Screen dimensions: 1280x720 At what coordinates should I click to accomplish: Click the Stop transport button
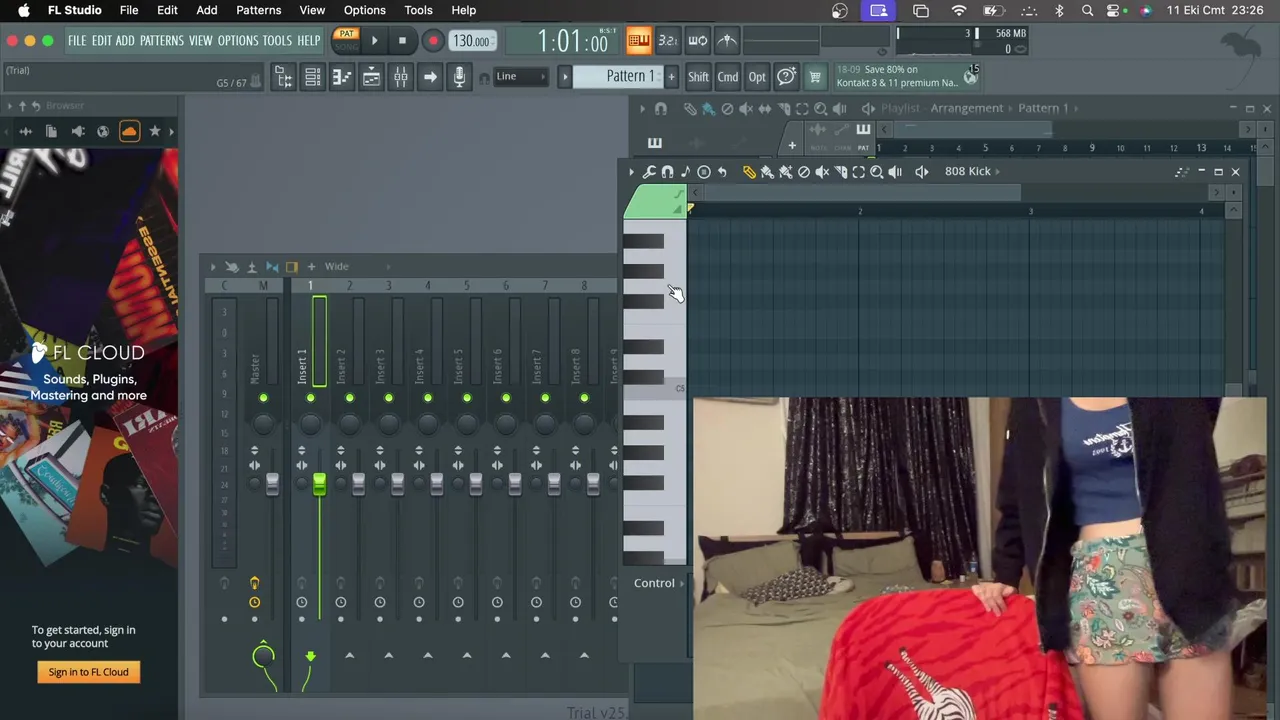tap(402, 41)
